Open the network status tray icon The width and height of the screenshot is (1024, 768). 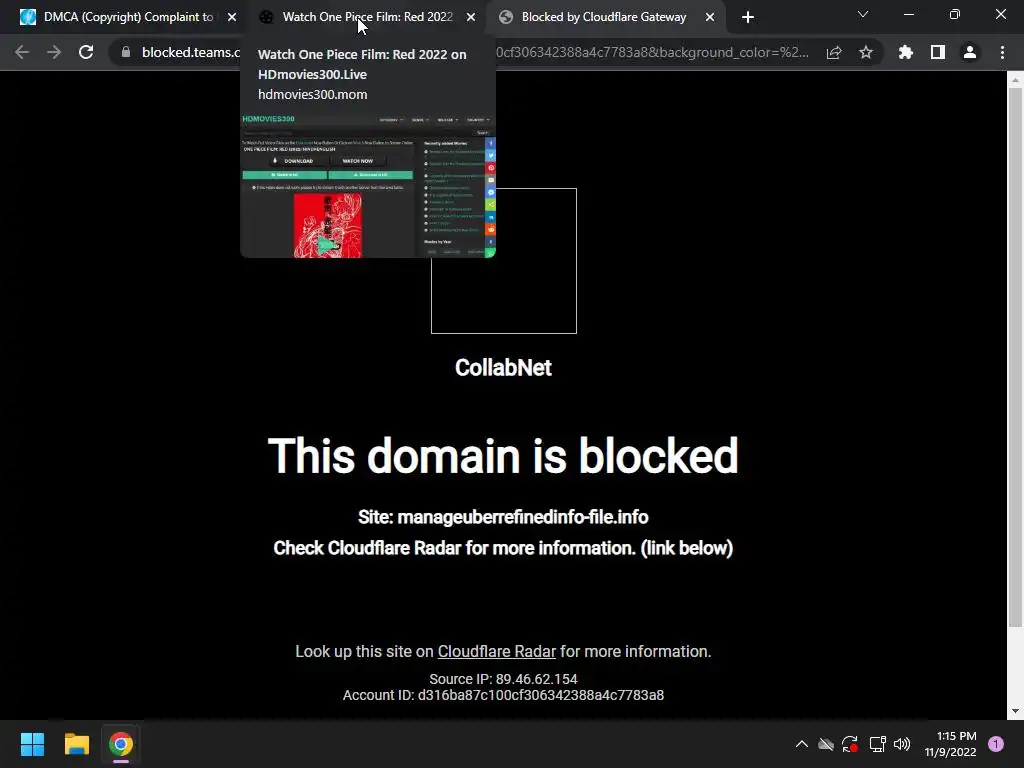tap(877, 744)
